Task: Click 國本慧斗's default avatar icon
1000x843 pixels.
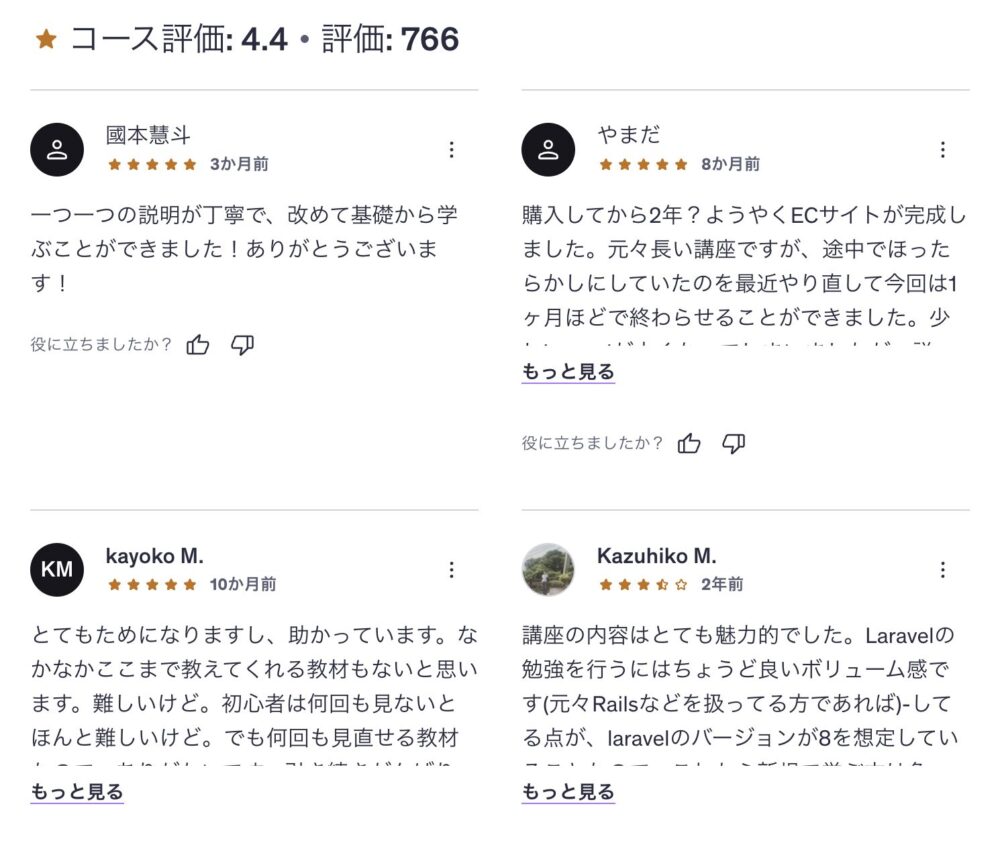Action: coord(57,150)
